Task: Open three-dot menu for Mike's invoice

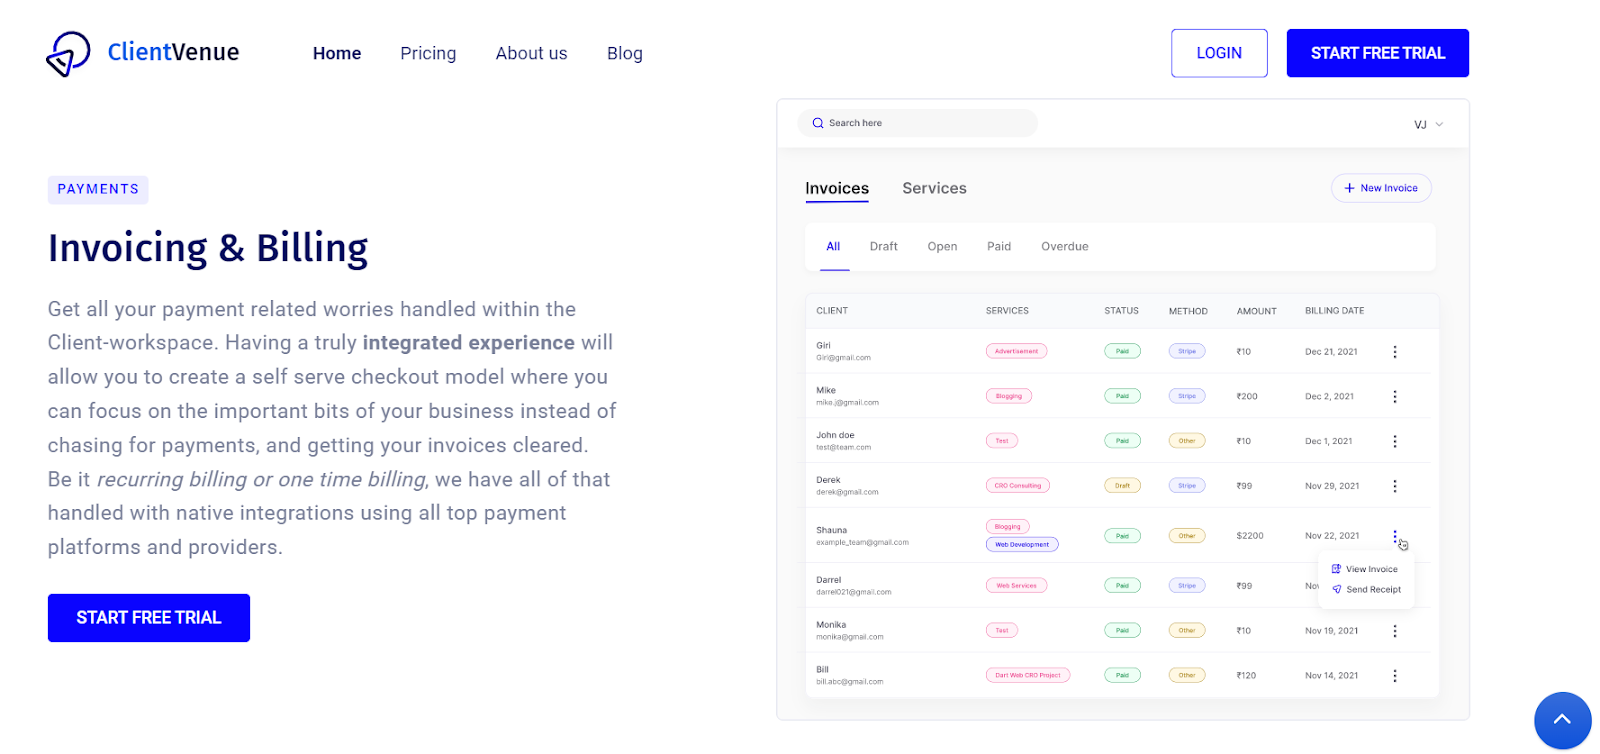Action: [1395, 397]
